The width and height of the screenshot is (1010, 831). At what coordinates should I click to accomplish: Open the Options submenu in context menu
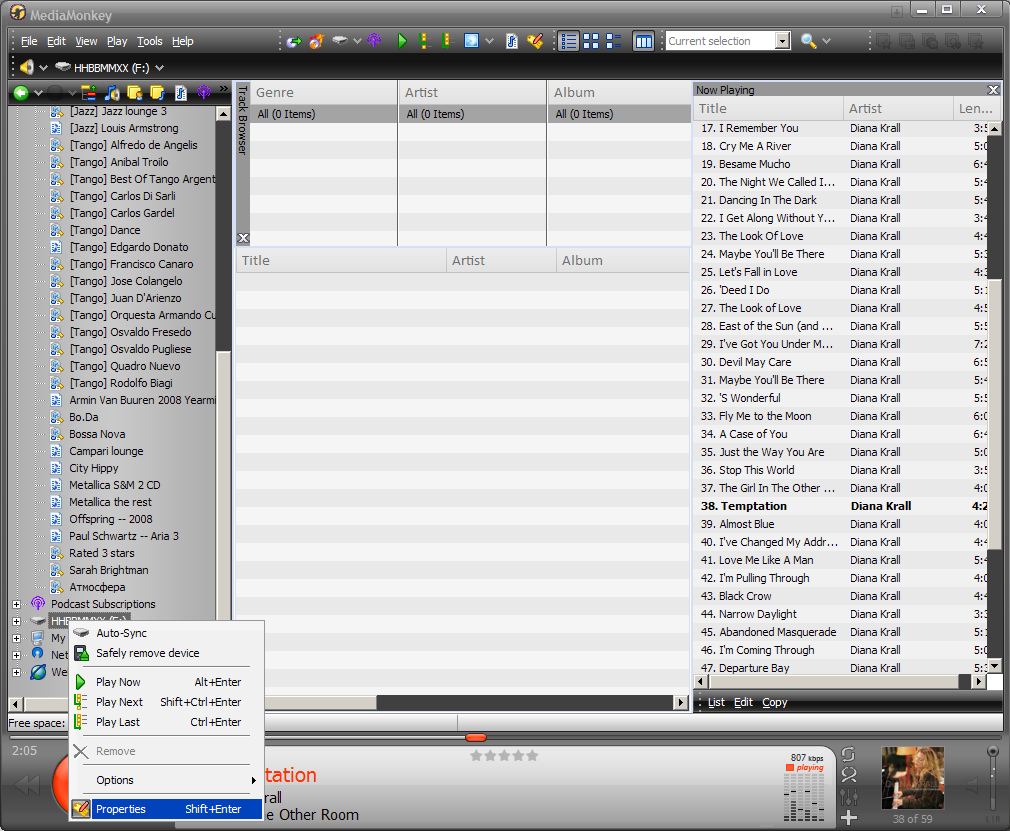166,780
